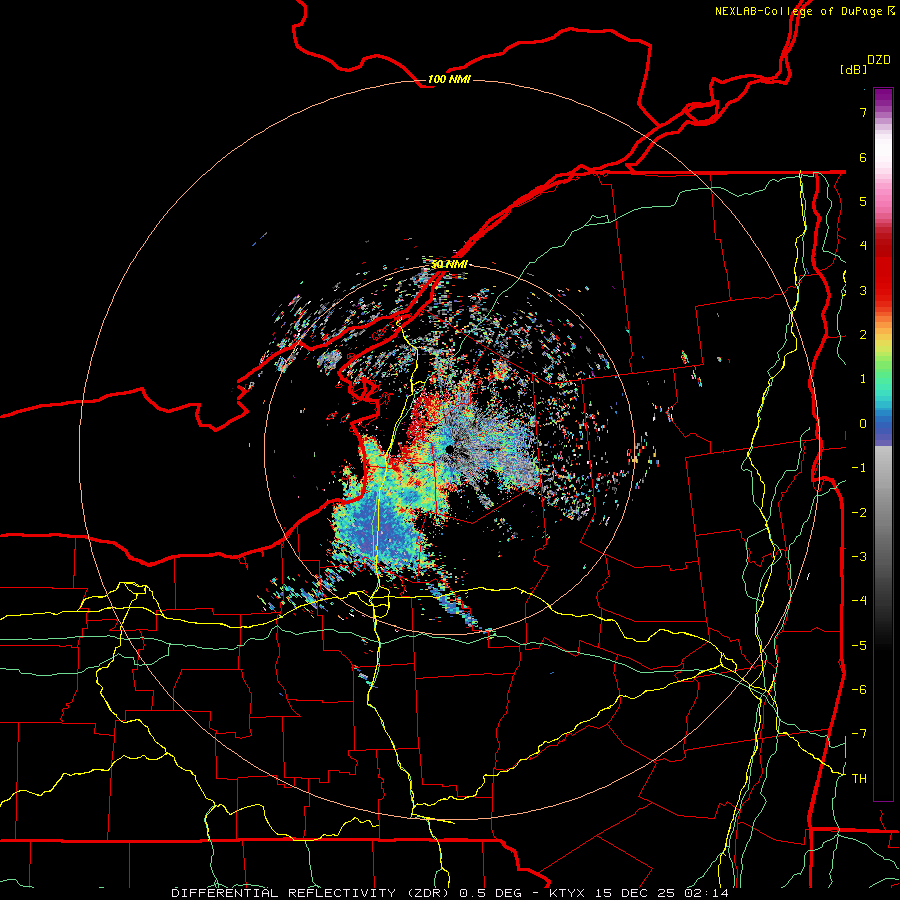The height and width of the screenshot is (900, 900).
Task: Click the purple top of the color bar
Action: click(883, 98)
